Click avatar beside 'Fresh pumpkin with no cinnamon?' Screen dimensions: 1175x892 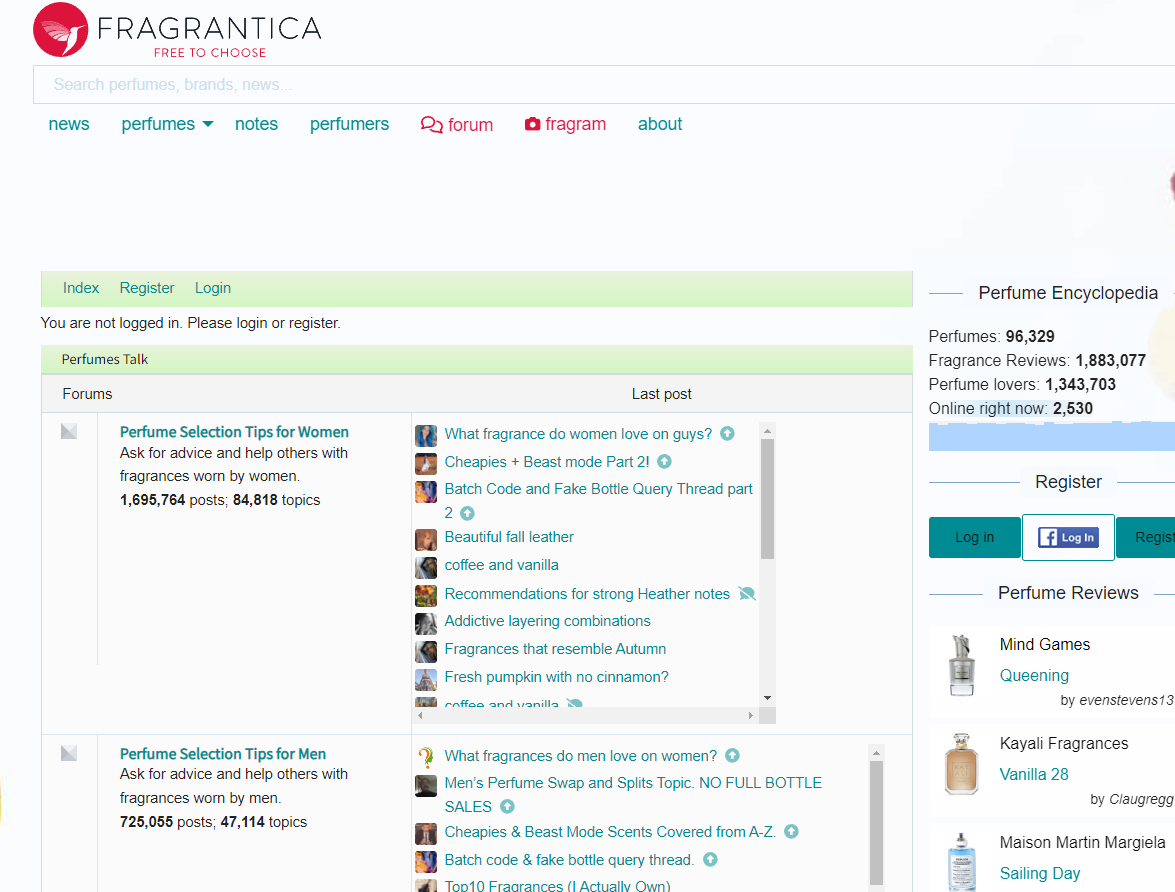tap(426, 680)
